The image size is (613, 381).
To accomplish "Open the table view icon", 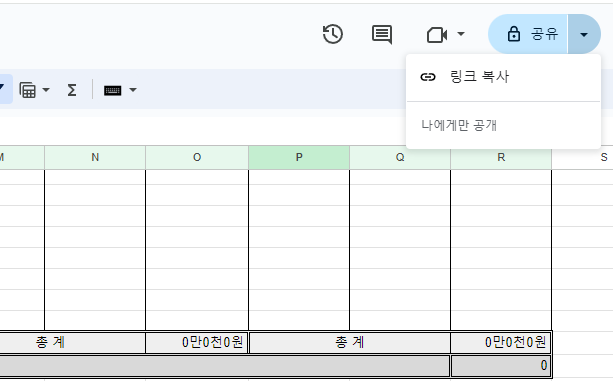I will pyautogui.click(x=27, y=90).
